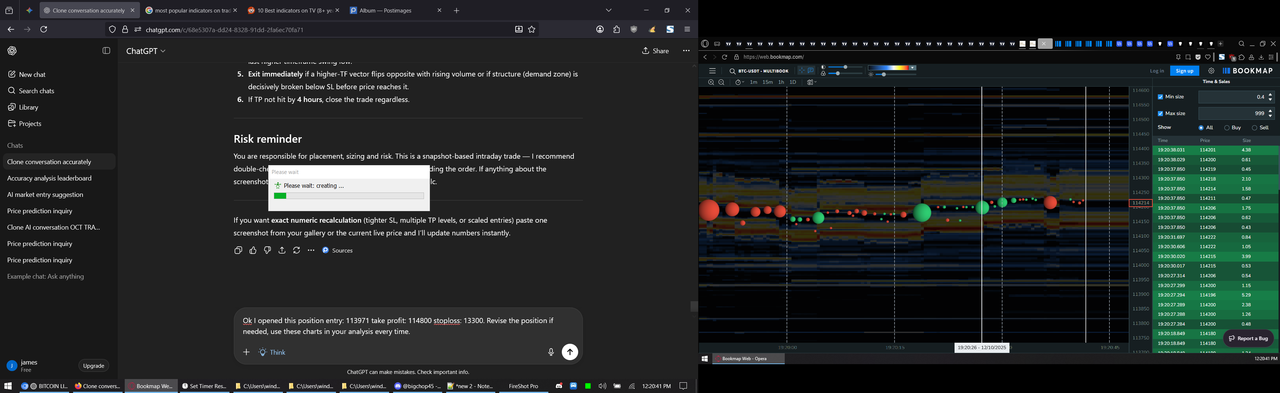Thumbs down the ChatGPT response
The height and width of the screenshot is (393, 1280).
point(267,250)
